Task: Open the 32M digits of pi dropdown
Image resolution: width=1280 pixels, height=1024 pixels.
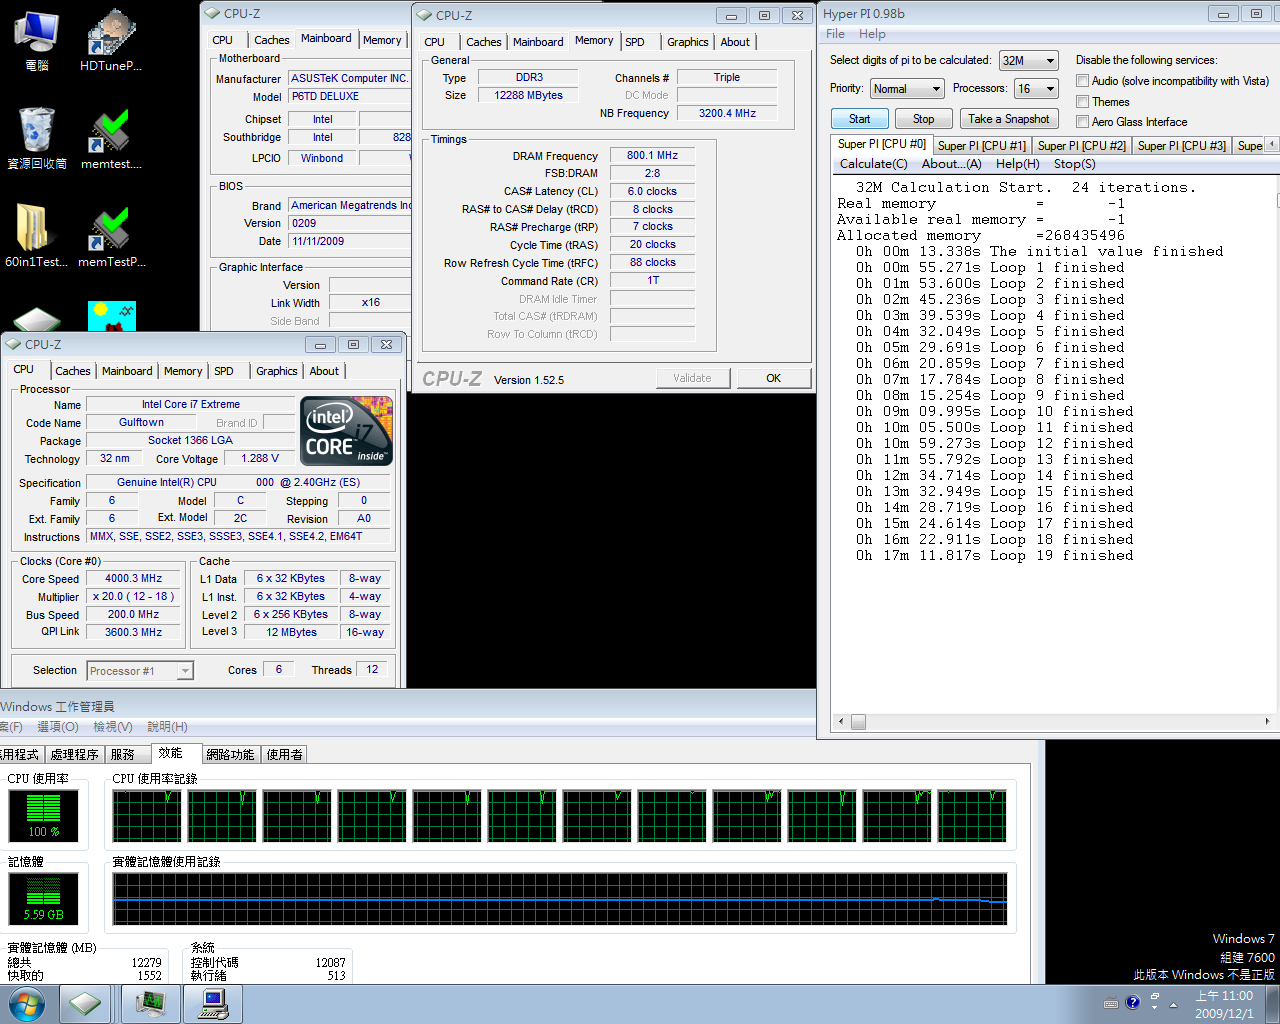Action: click(1028, 61)
